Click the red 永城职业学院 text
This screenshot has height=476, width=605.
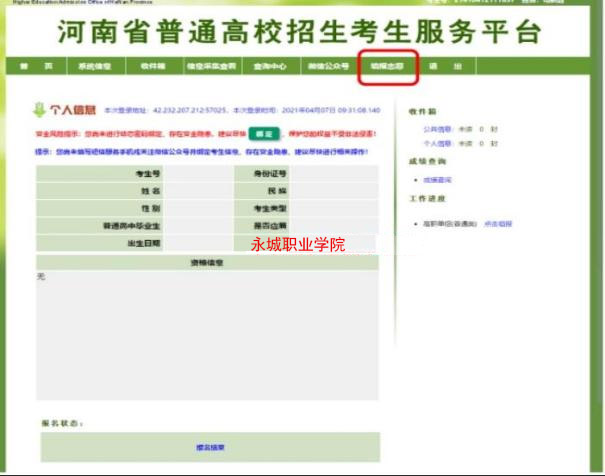point(297,244)
